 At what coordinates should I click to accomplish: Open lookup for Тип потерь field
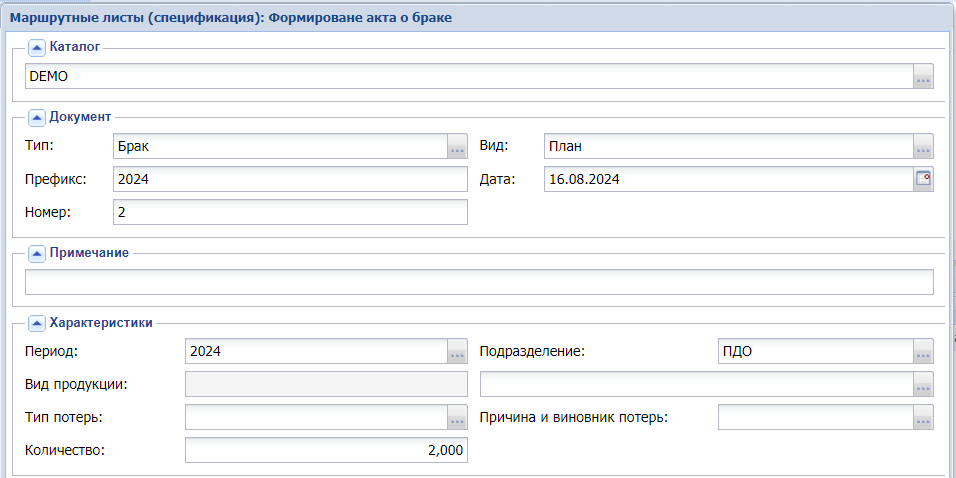point(457,418)
